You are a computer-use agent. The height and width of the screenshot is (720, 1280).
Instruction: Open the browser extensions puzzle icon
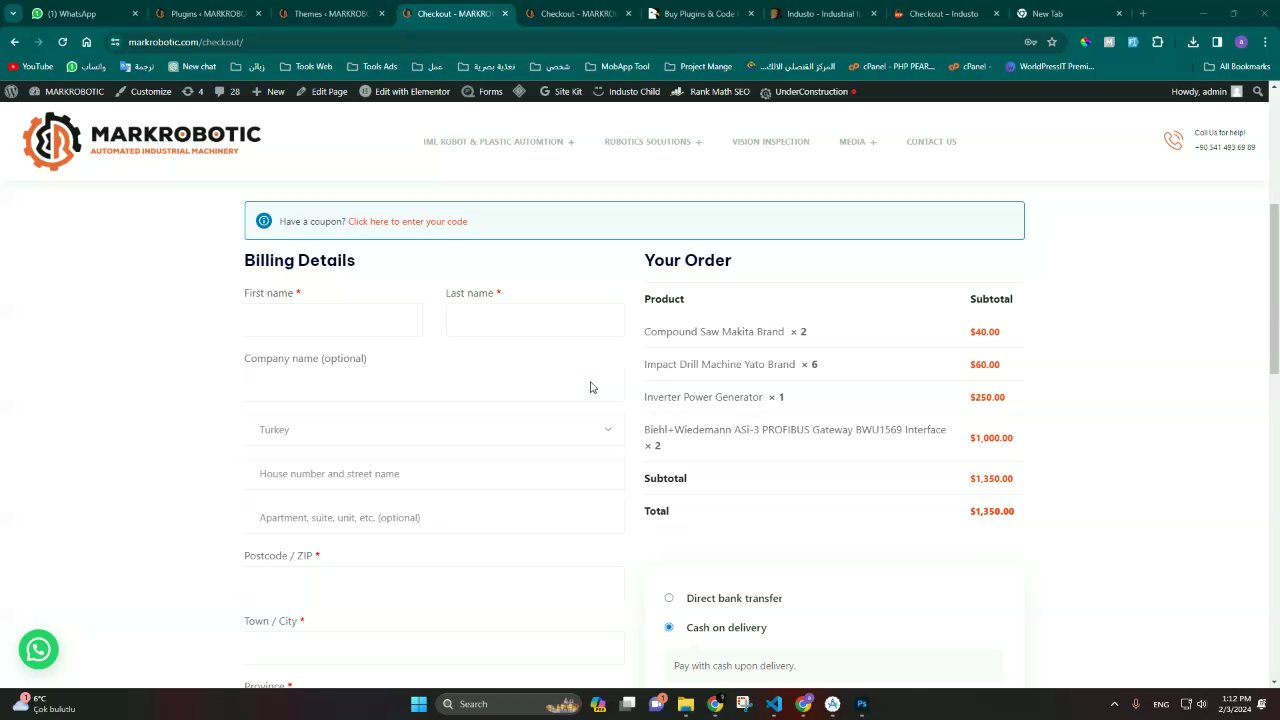(1158, 42)
